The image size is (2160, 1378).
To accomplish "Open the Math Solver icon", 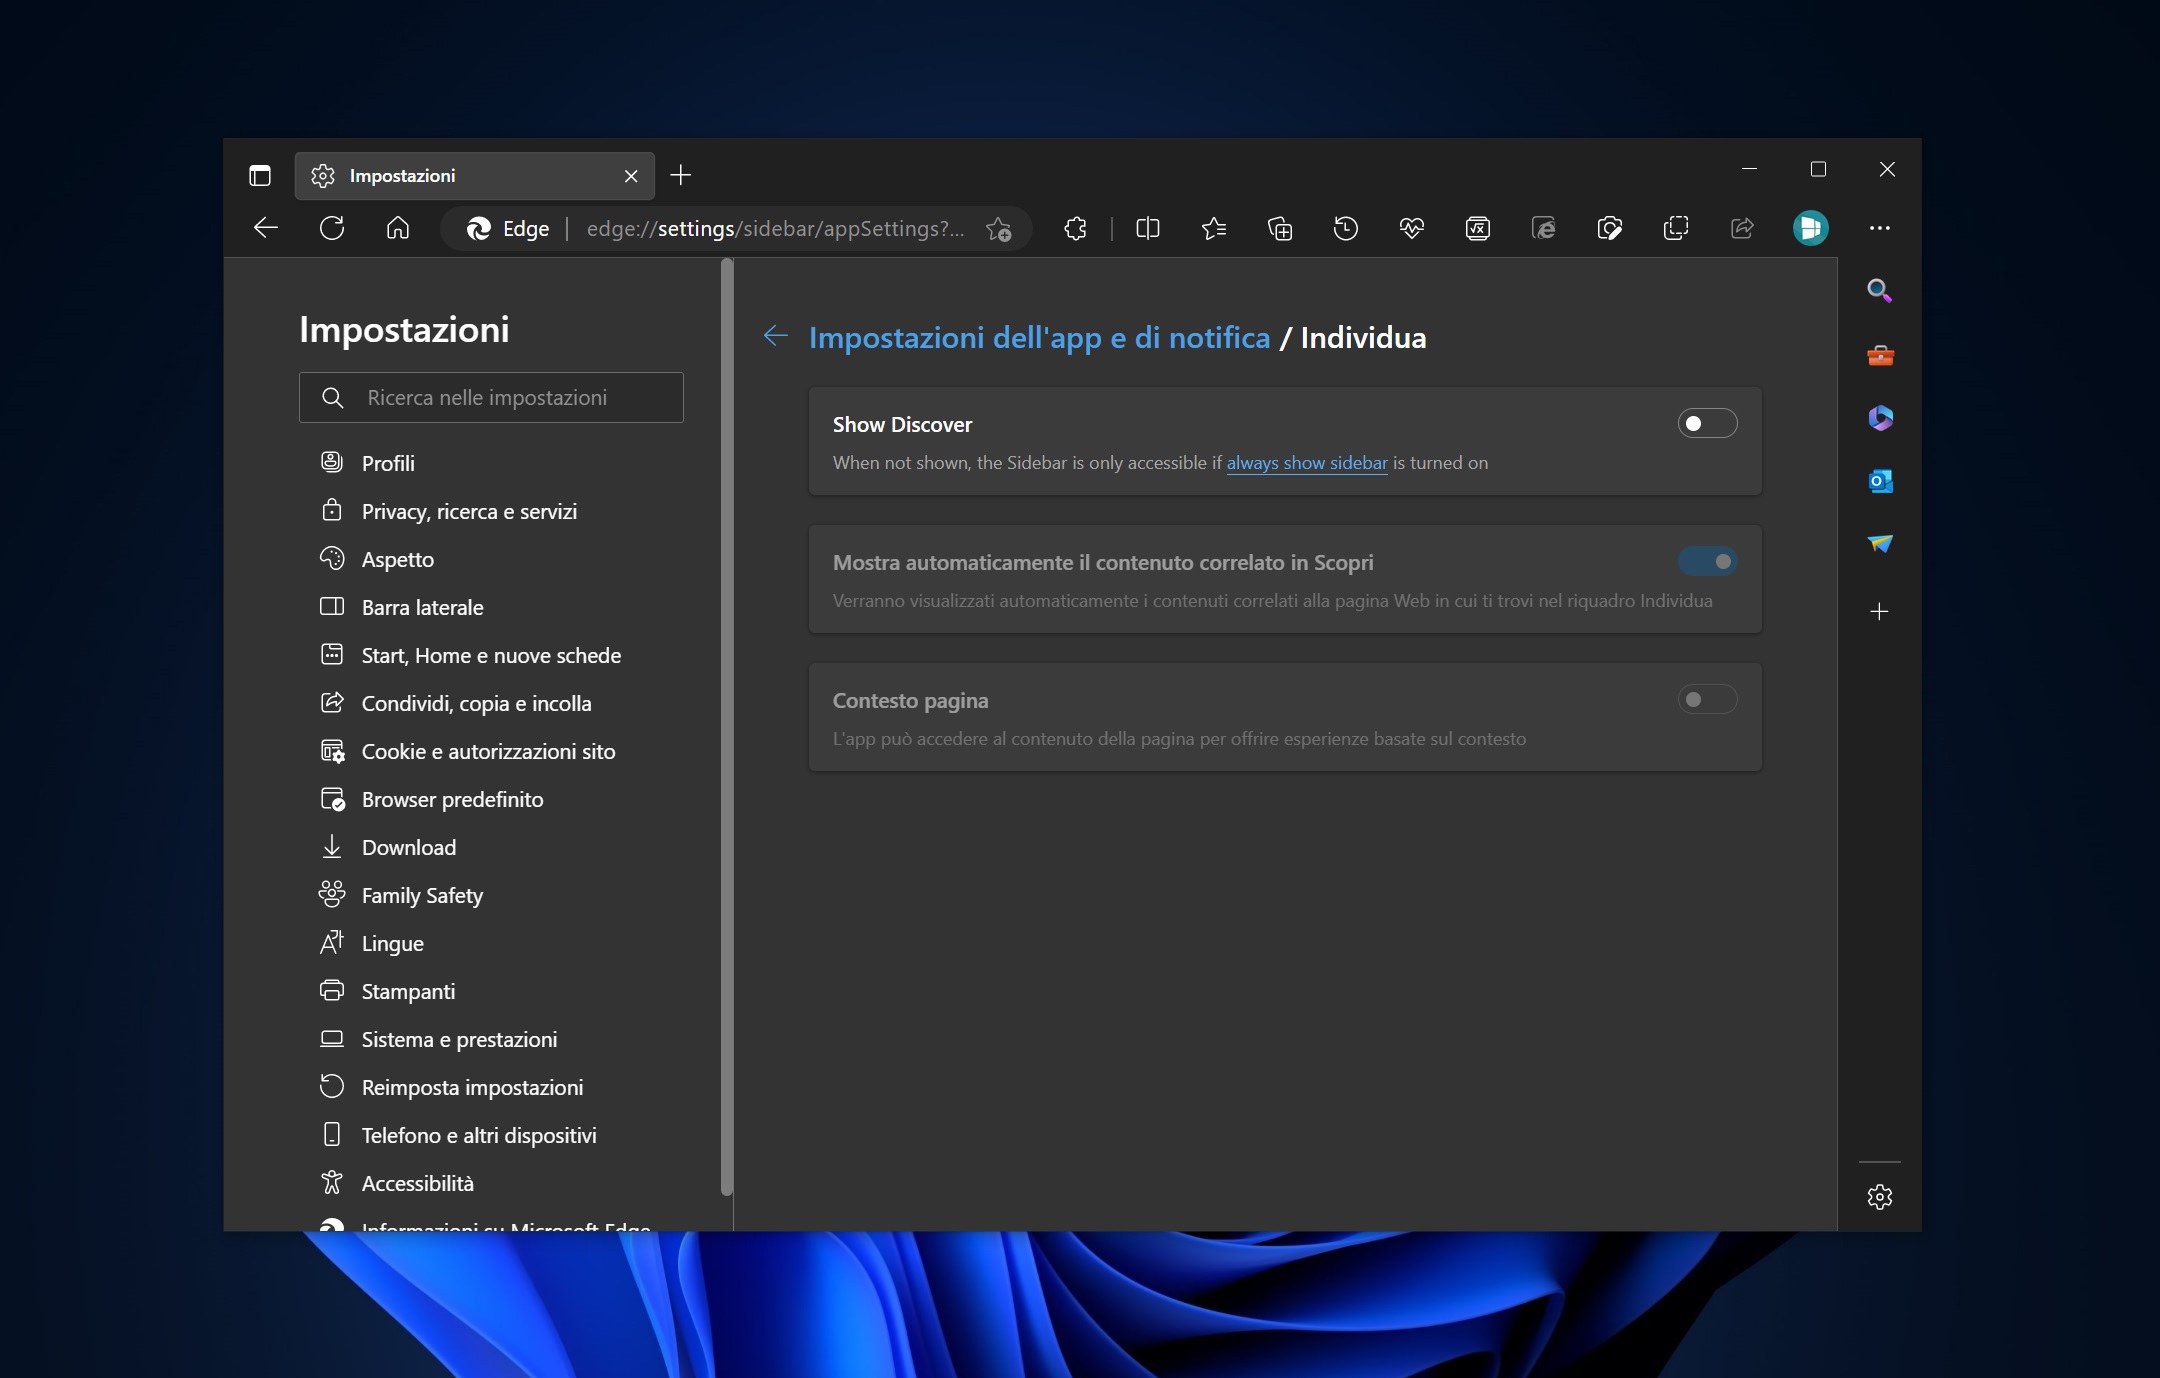I will tap(1478, 229).
